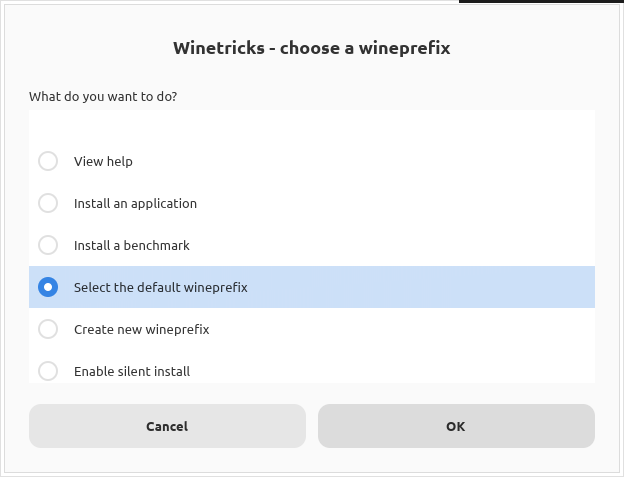This screenshot has height=477, width=624.
Task: Click the blank header row above View help
Action: (x=311, y=126)
